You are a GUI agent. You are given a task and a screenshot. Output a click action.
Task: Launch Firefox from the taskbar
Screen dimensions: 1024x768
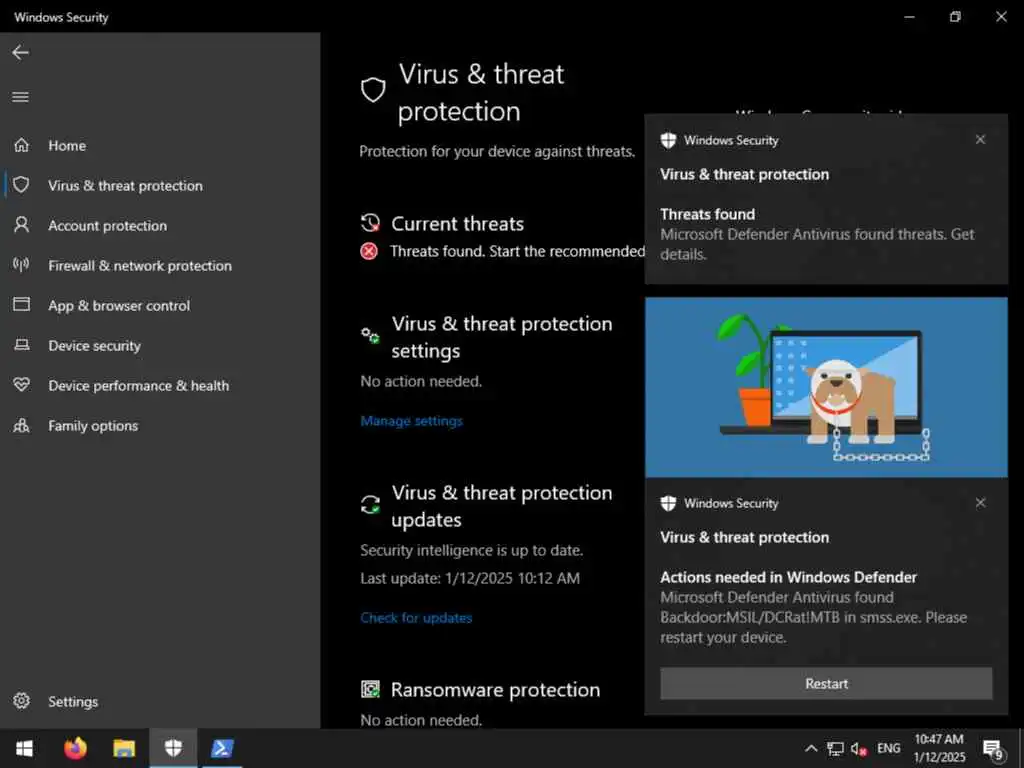[x=75, y=748]
